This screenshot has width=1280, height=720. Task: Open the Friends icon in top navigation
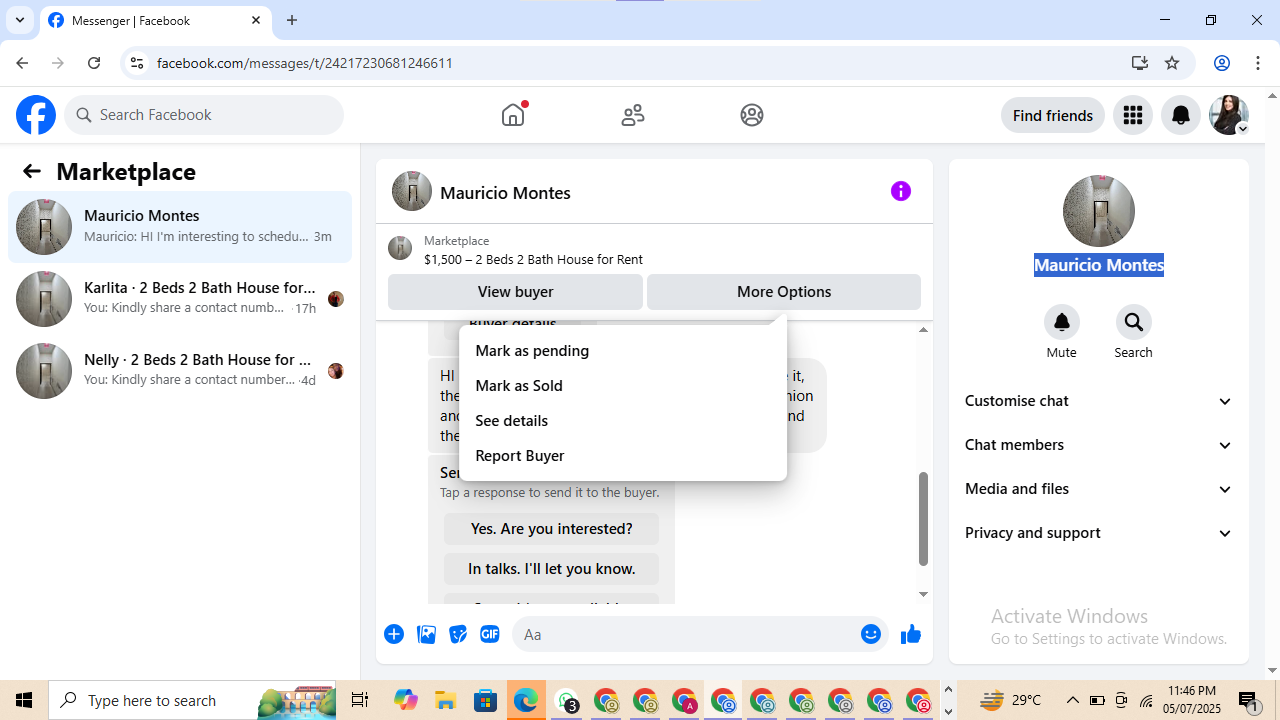point(633,115)
